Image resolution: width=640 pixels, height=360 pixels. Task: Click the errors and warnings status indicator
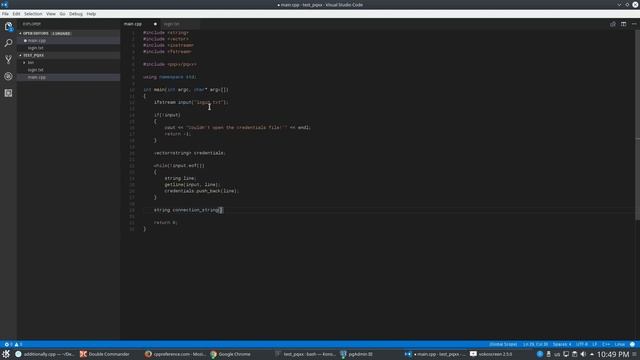pos(13,344)
